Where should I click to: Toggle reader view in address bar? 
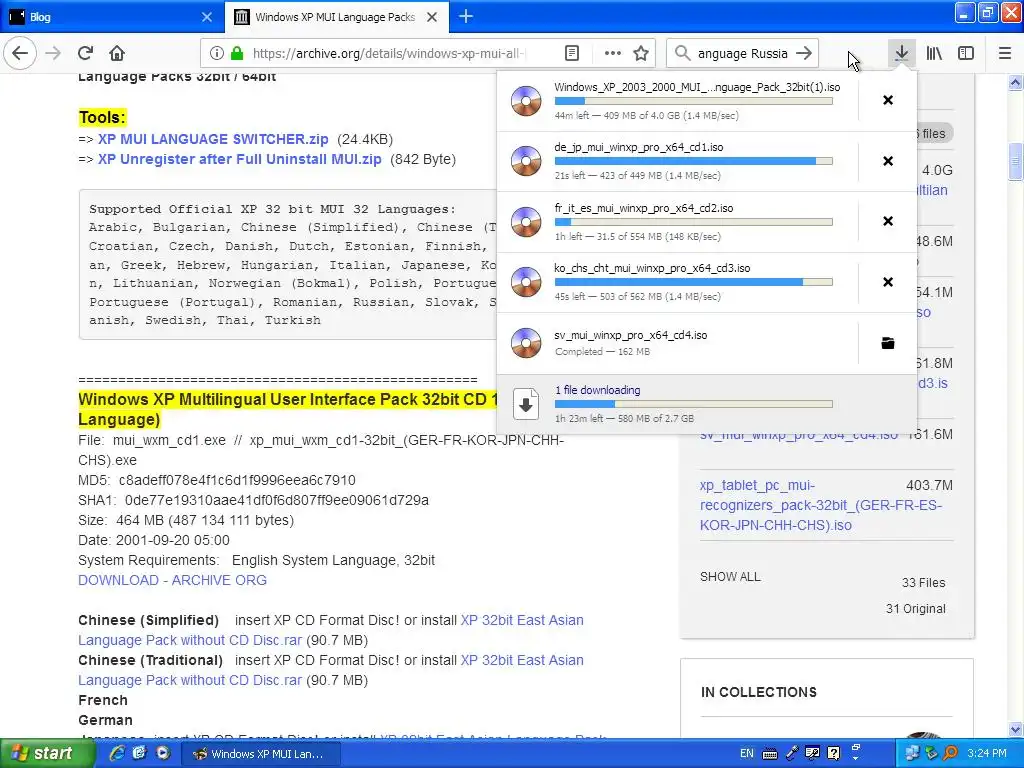(x=571, y=53)
